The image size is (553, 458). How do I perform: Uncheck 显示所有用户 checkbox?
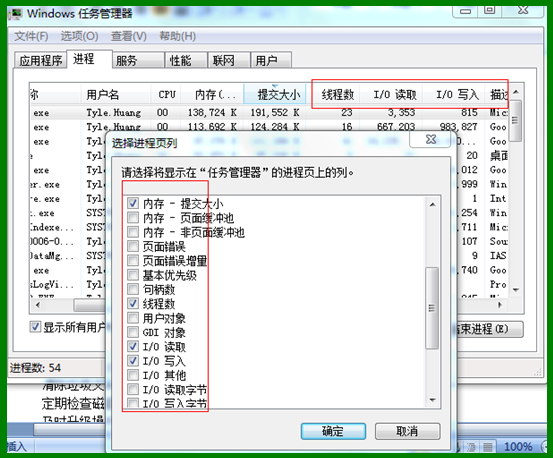tap(35, 327)
